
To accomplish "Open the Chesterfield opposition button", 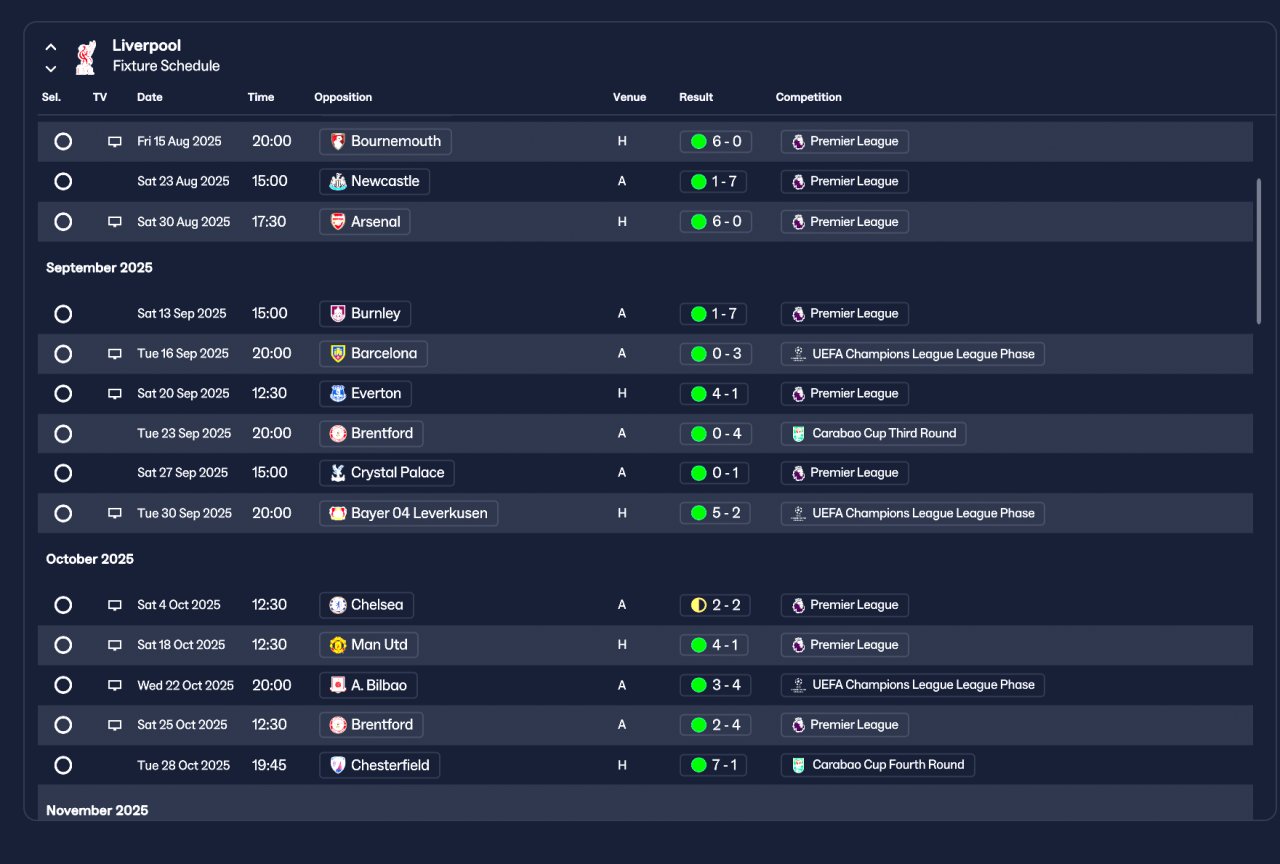I will tap(379, 765).
